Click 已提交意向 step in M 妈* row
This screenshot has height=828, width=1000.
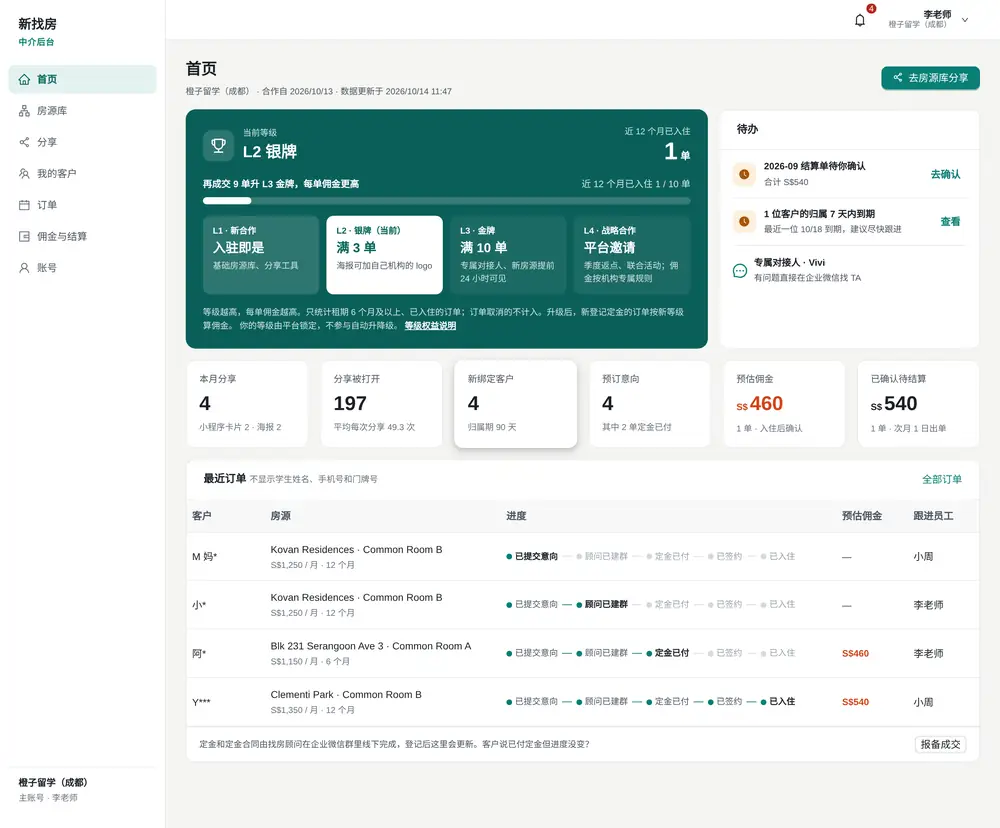[532, 556]
